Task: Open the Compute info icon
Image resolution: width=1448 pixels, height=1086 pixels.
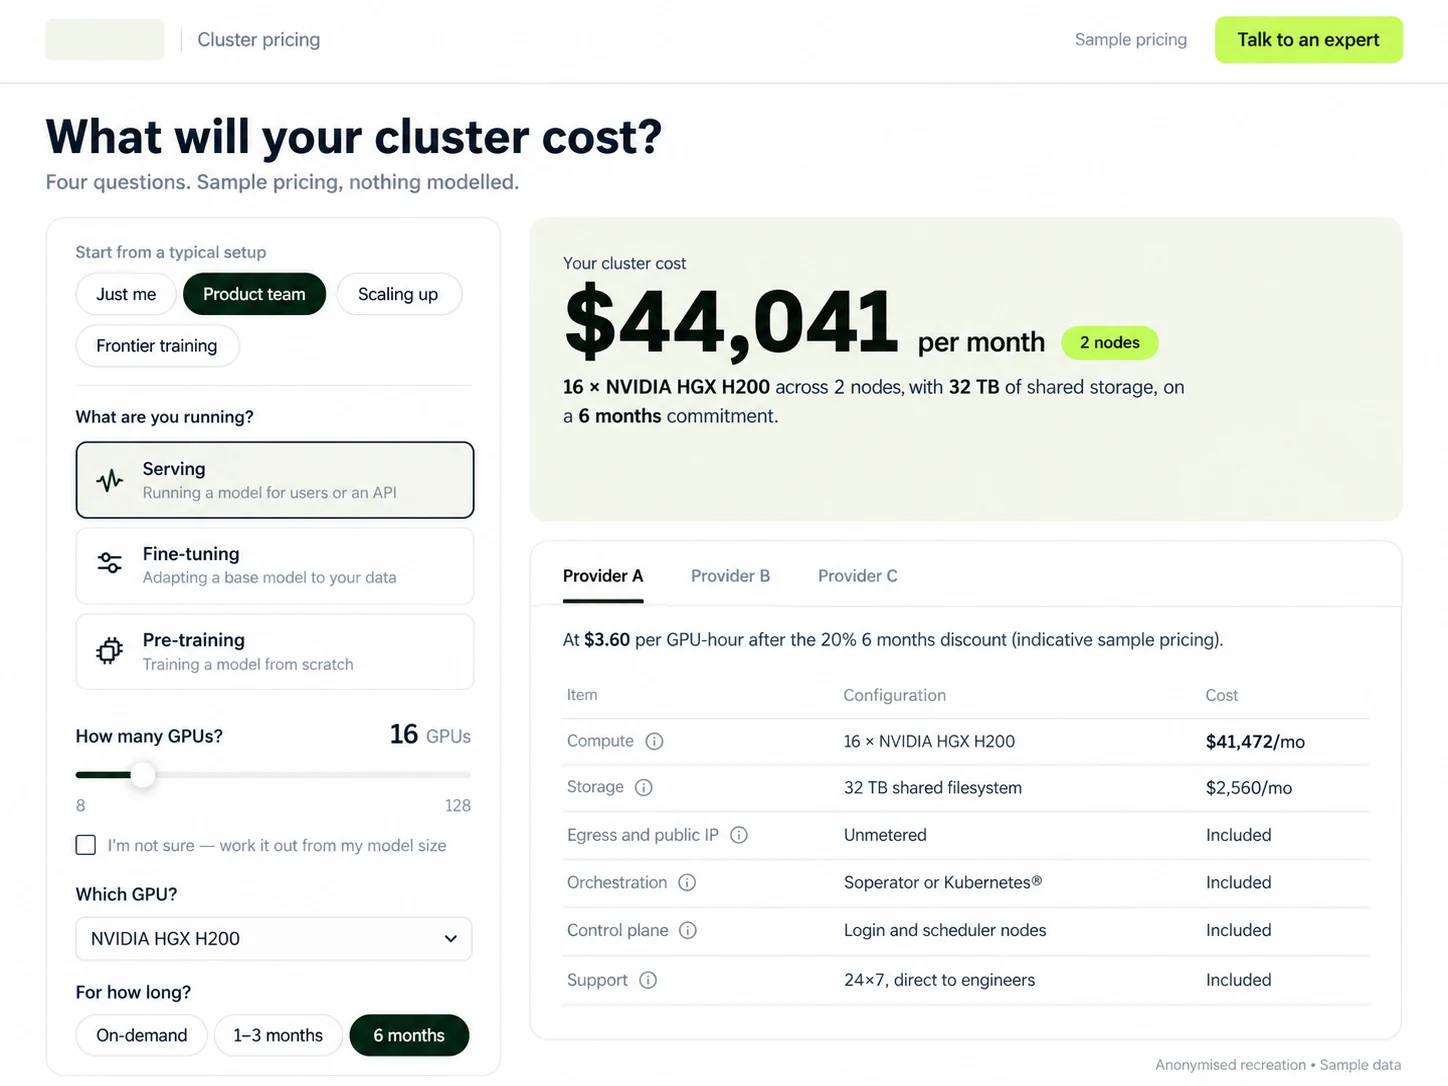Action: point(654,741)
